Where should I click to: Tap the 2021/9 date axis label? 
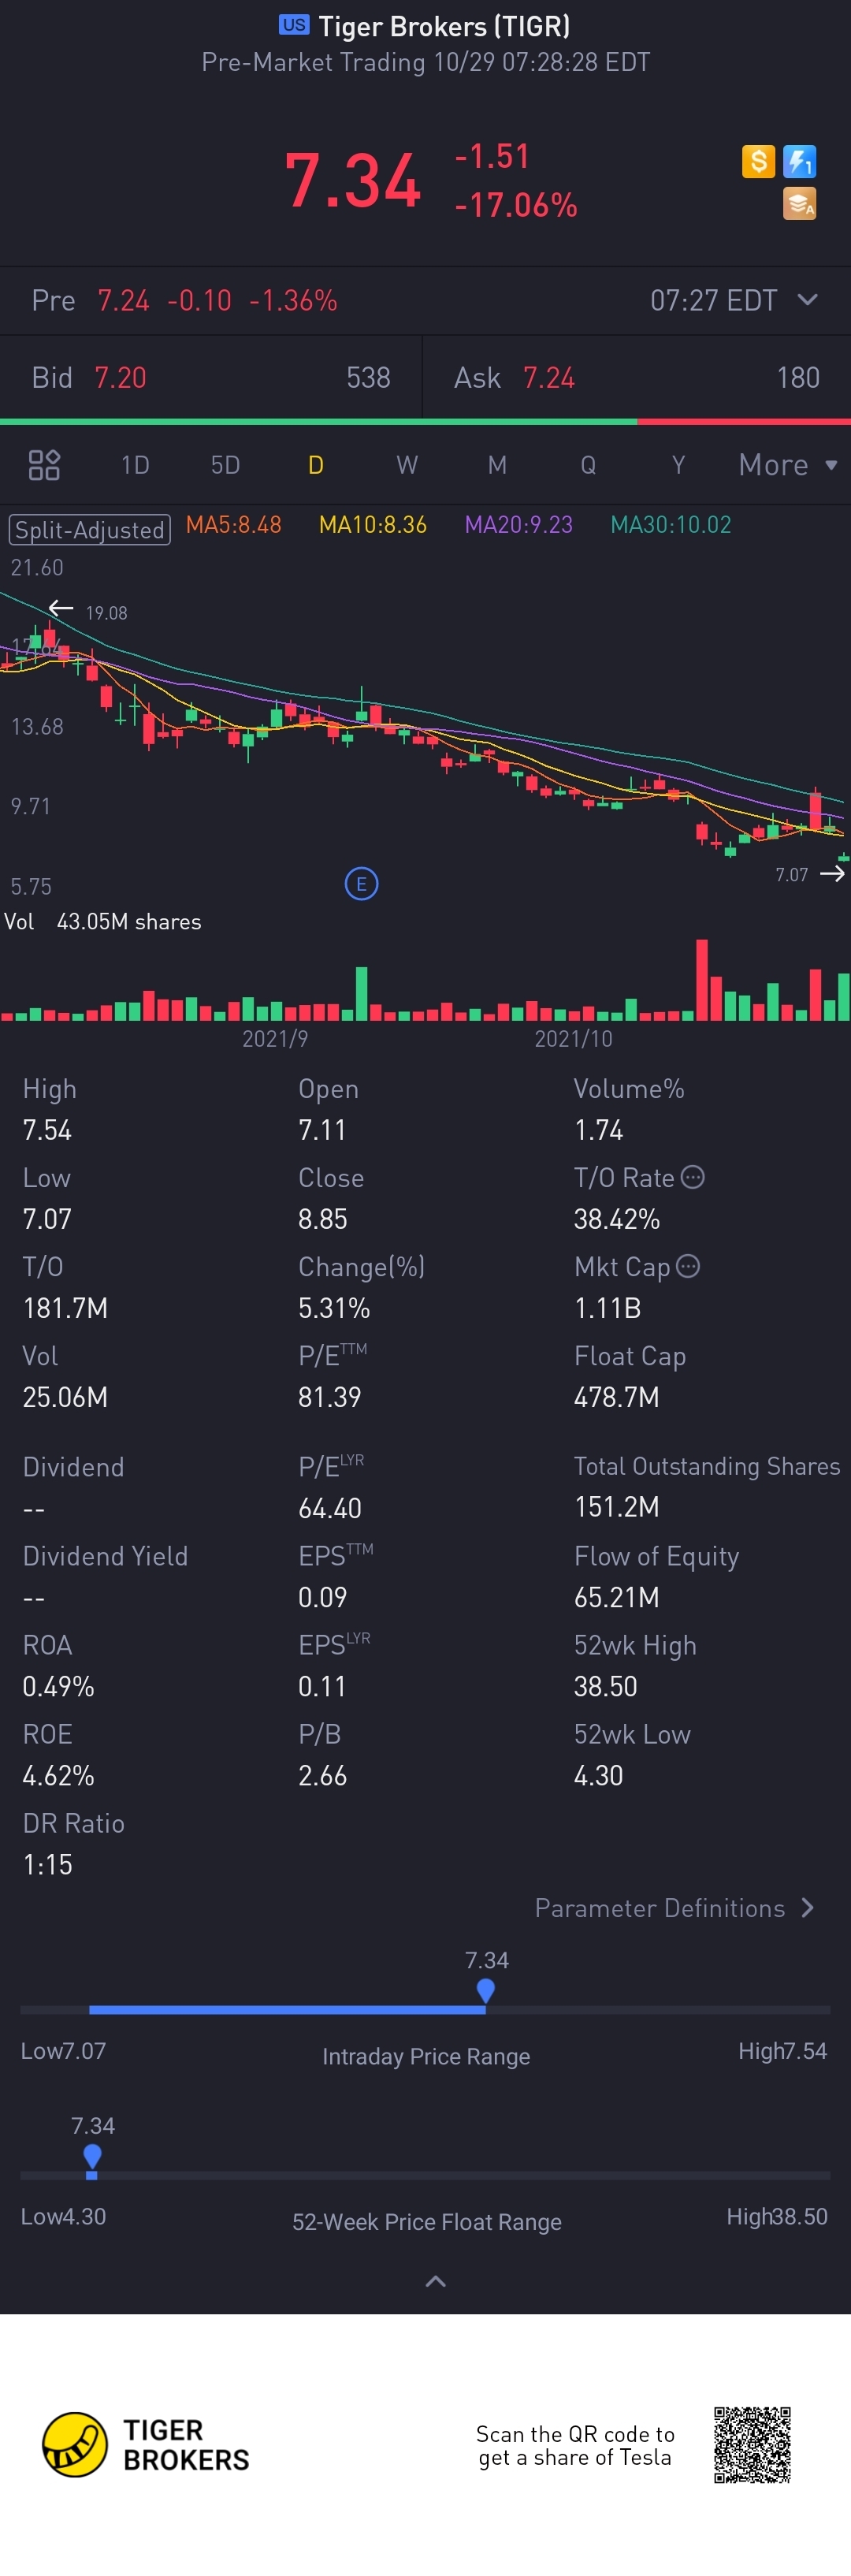(x=275, y=1039)
